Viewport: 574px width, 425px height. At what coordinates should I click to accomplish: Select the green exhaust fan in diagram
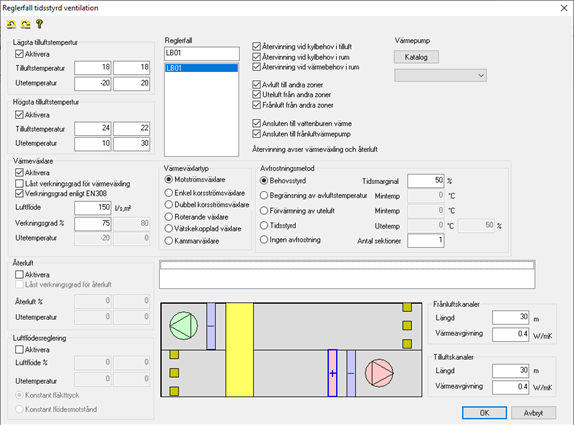[x=183, y=325]
